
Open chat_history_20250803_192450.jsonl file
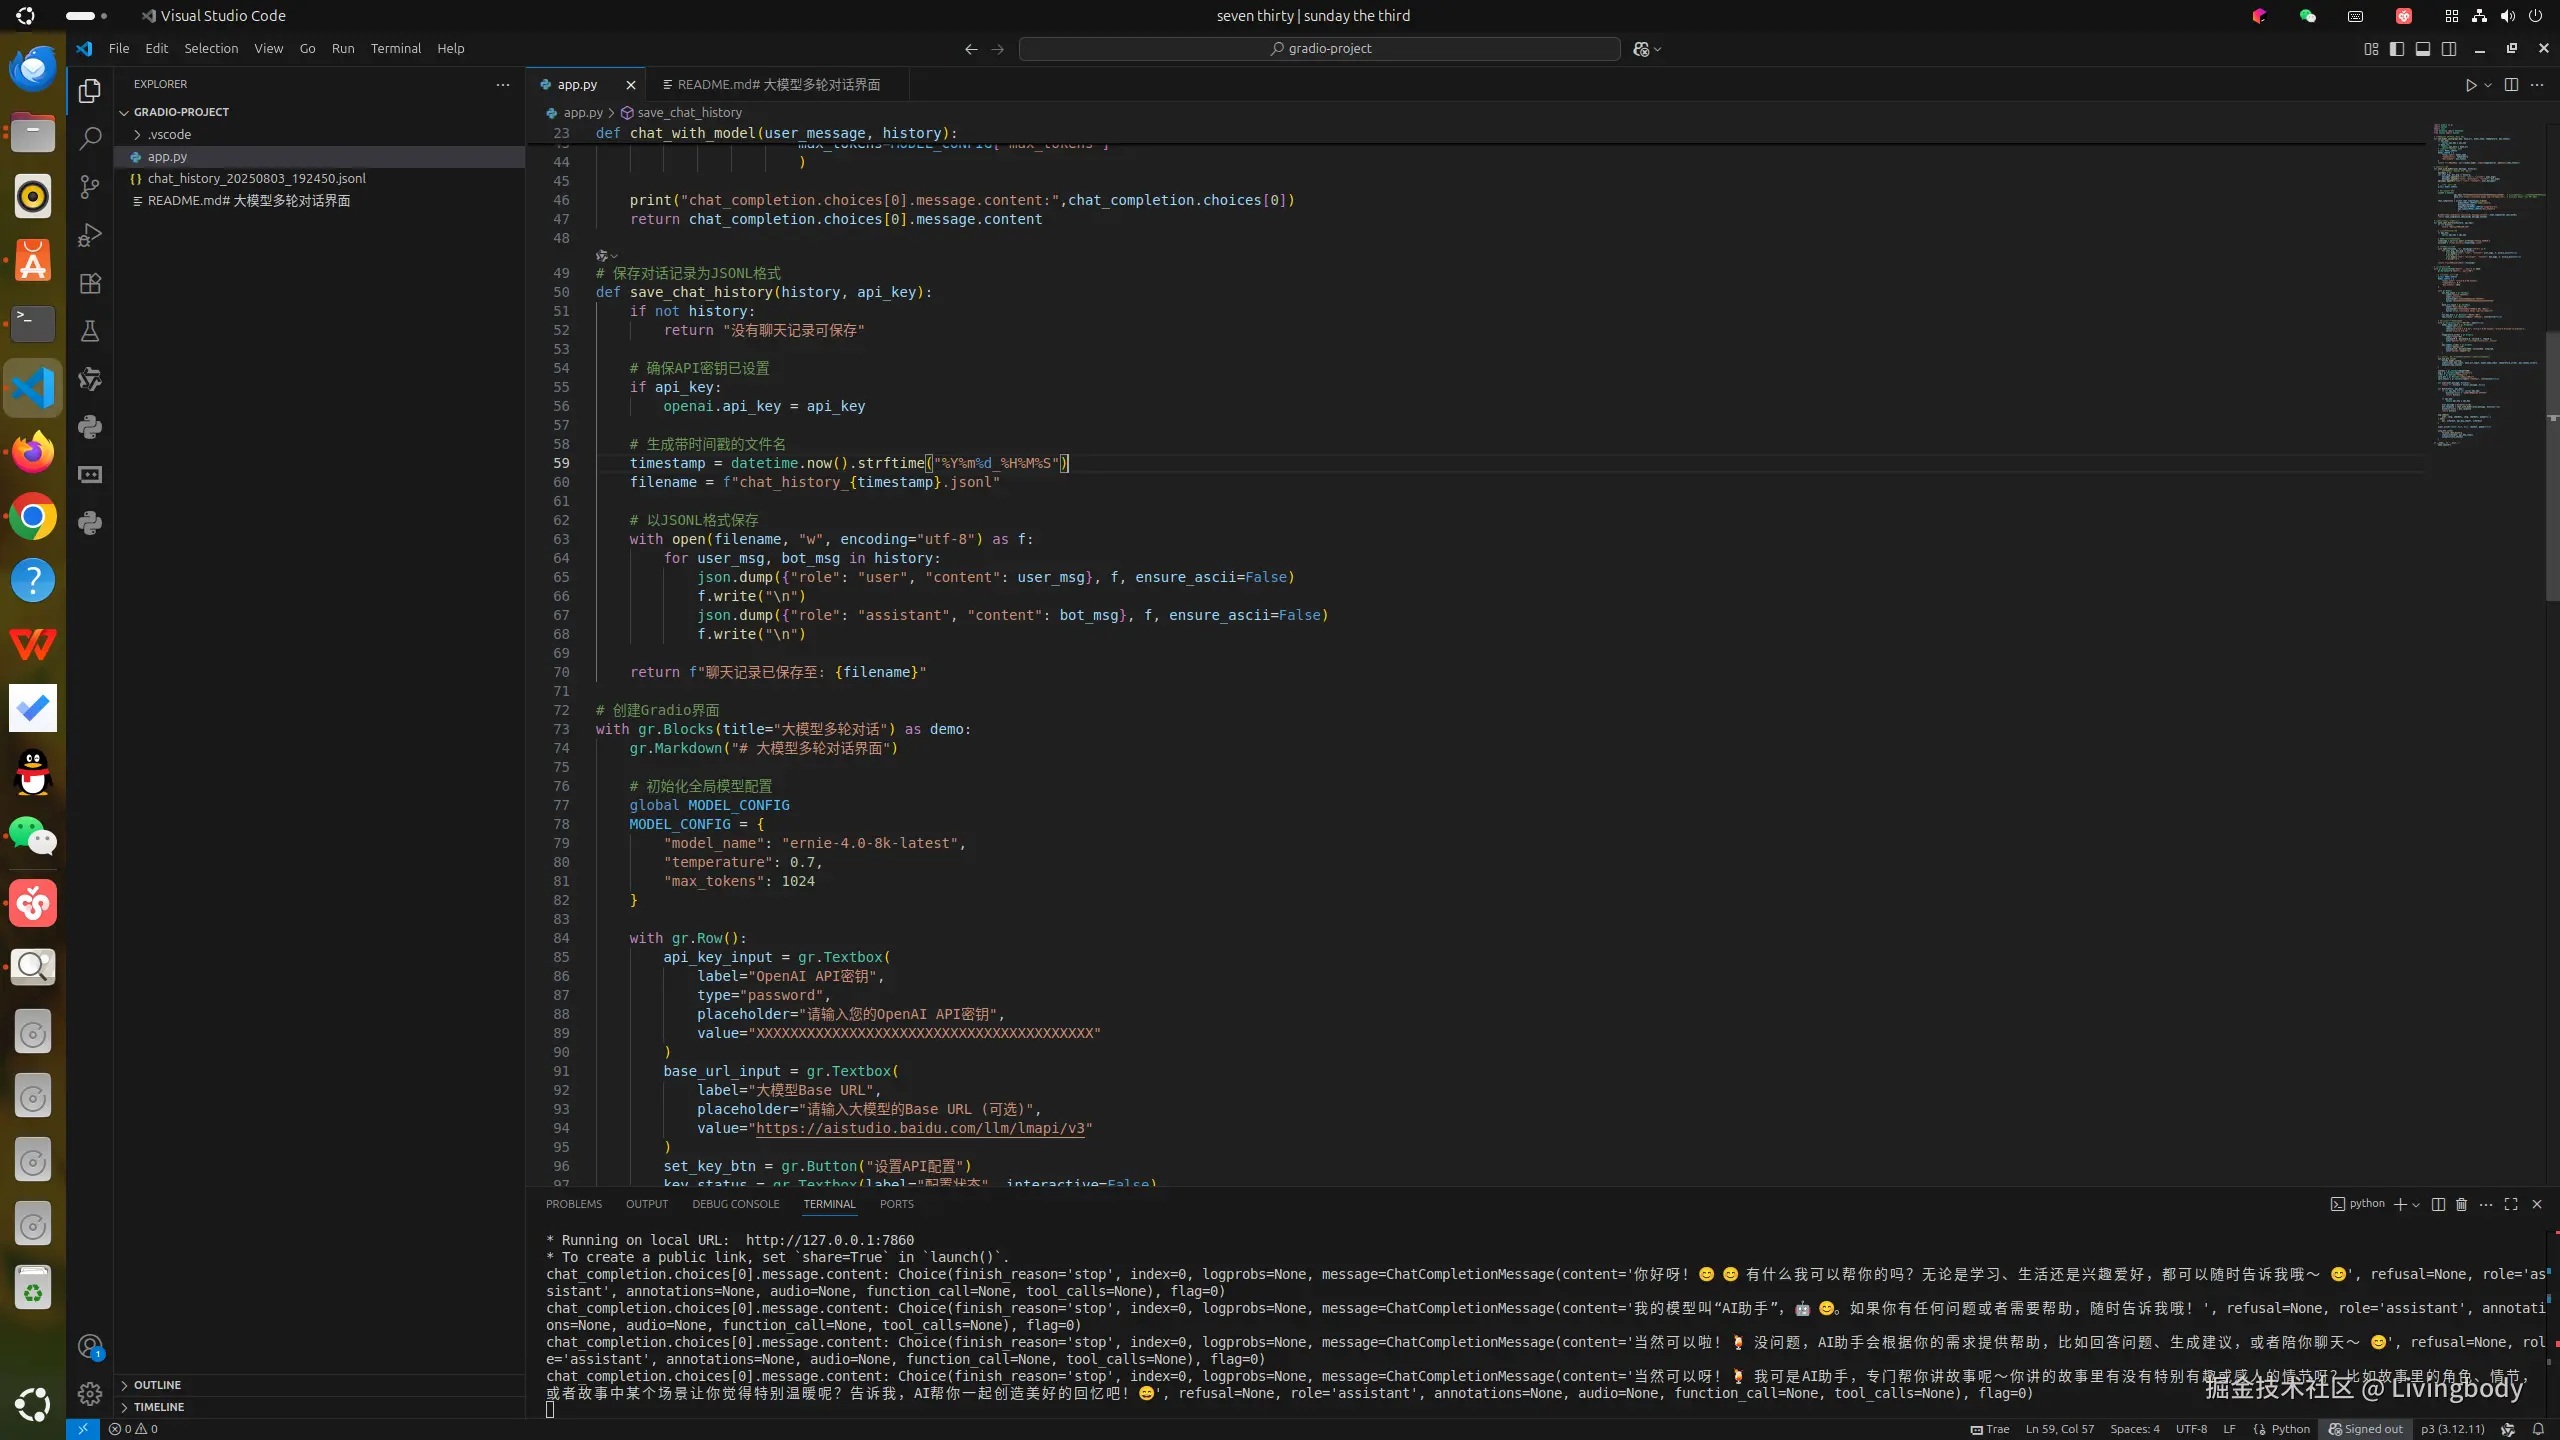pos(256,178)
